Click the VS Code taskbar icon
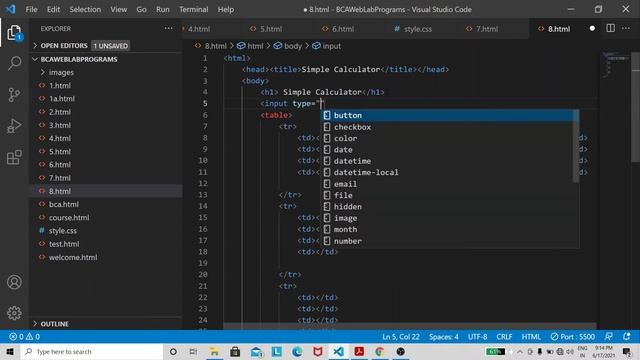640x360 pixels. point(338,351)
